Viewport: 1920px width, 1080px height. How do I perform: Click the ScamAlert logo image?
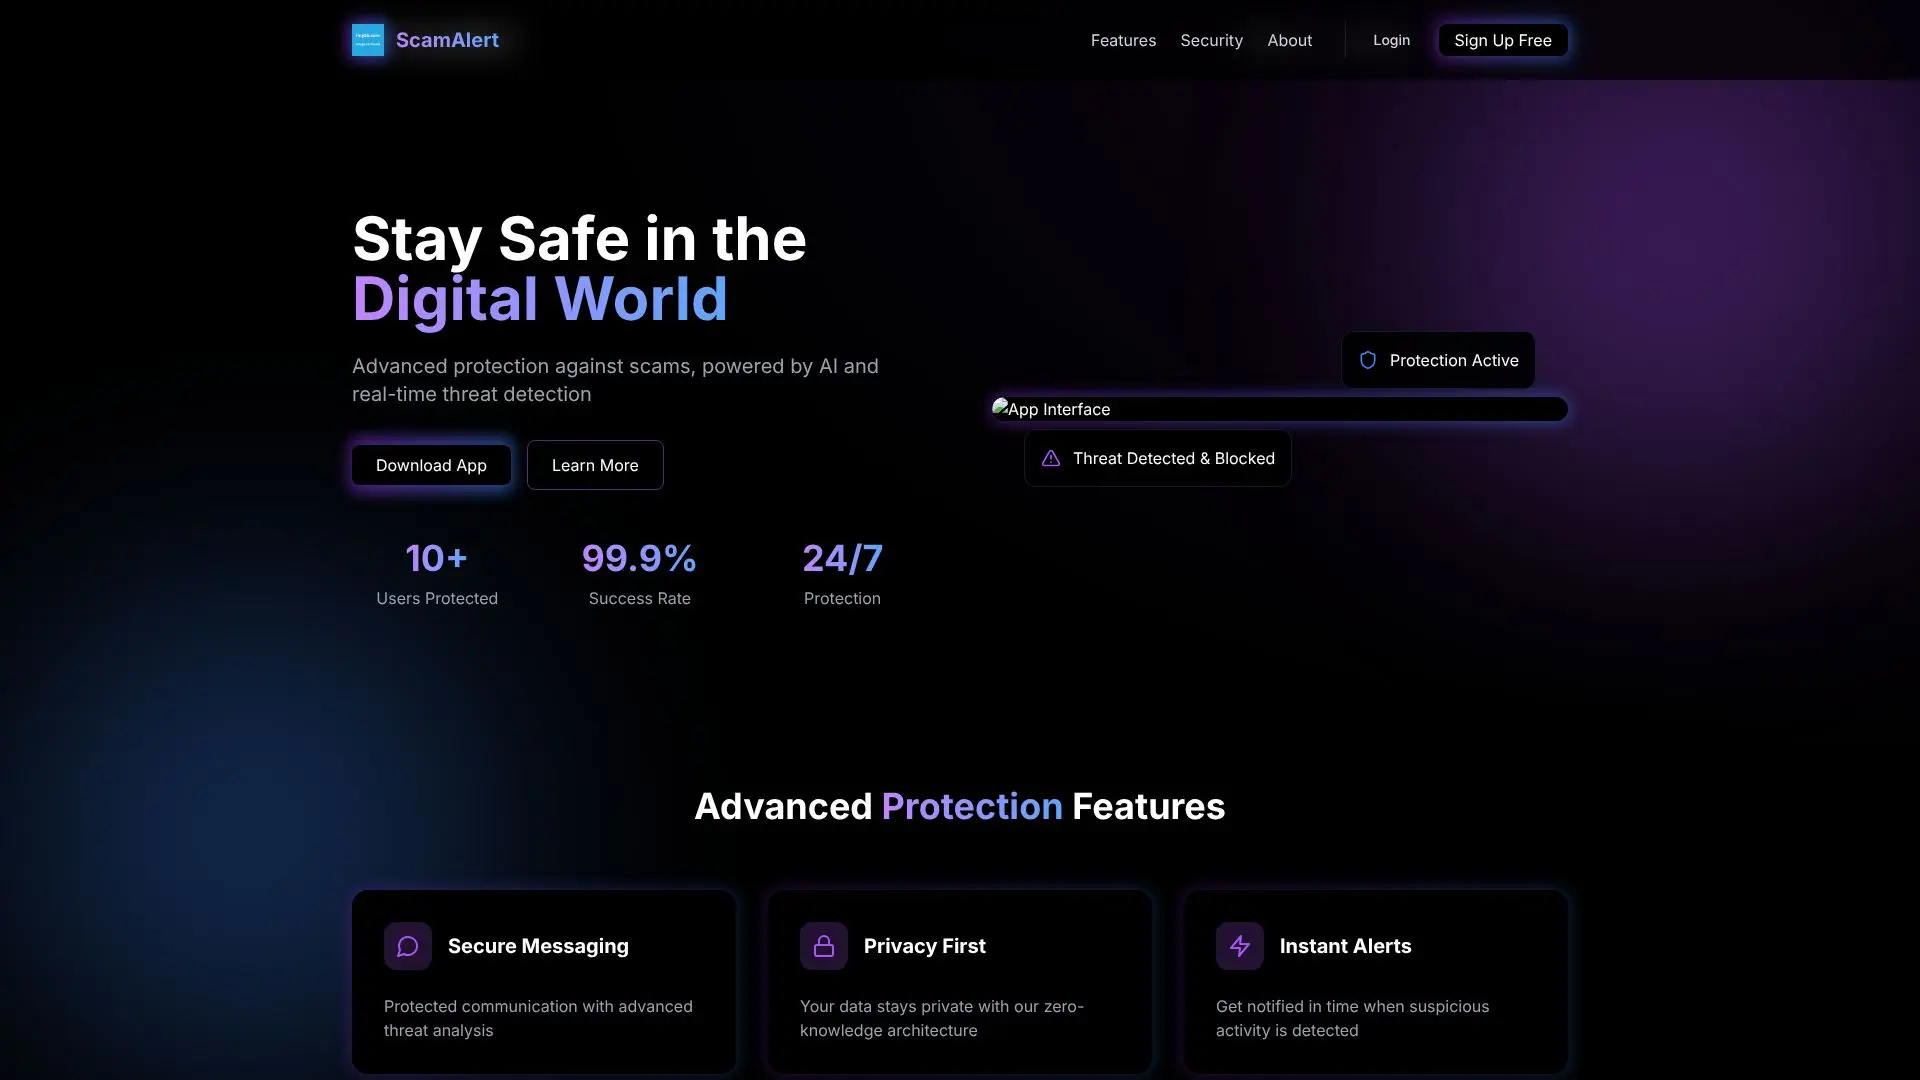pos(368,40)
